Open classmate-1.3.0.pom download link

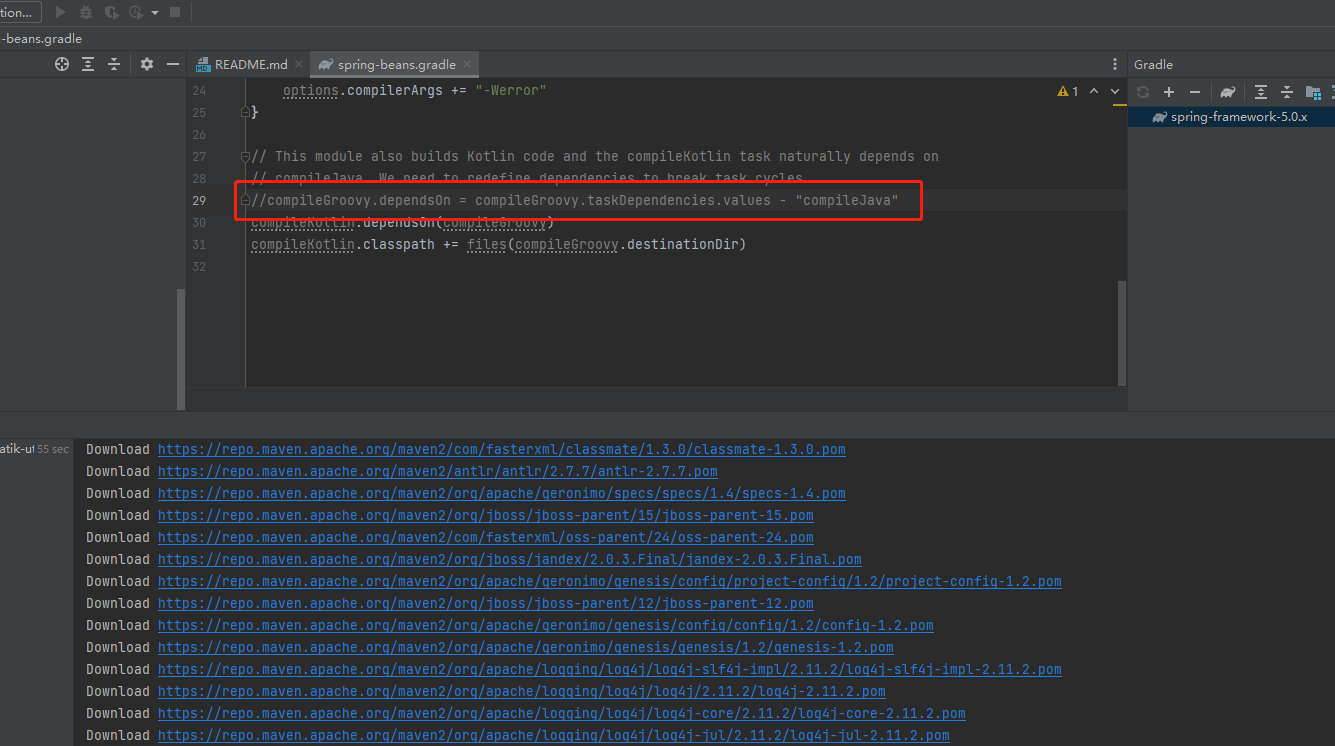pos(501,450)
